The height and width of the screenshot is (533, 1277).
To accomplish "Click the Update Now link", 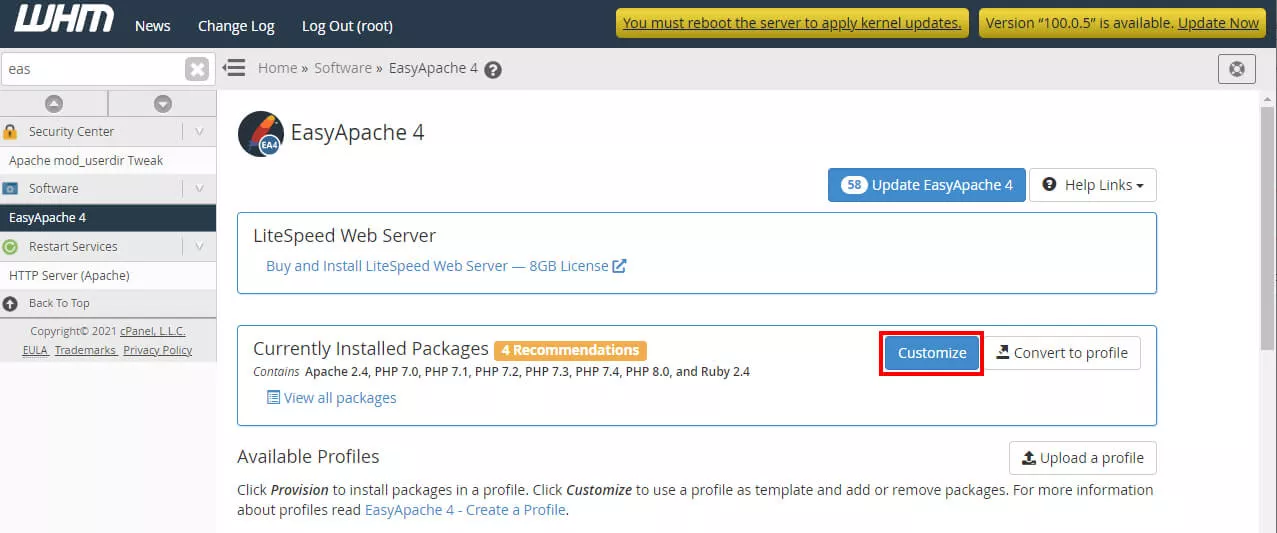I will coord(1218,23).
